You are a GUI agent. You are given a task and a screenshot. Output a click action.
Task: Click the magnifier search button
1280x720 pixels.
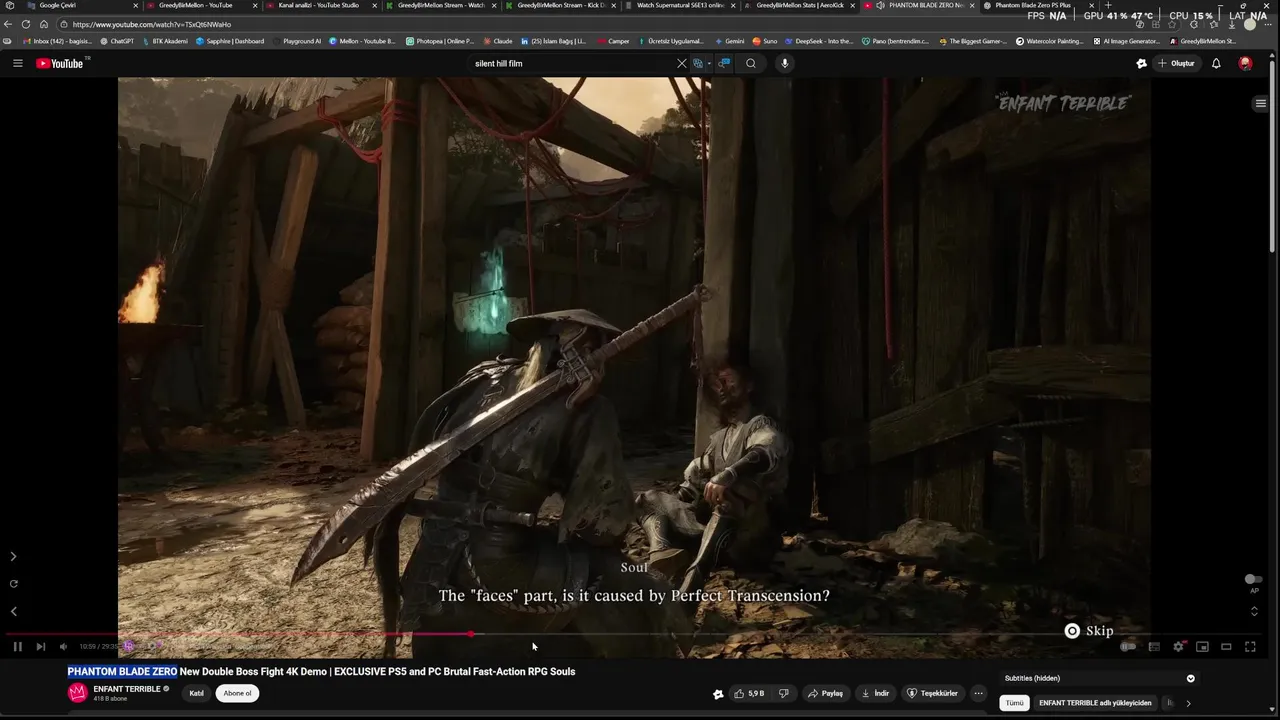tap(751, 63)
